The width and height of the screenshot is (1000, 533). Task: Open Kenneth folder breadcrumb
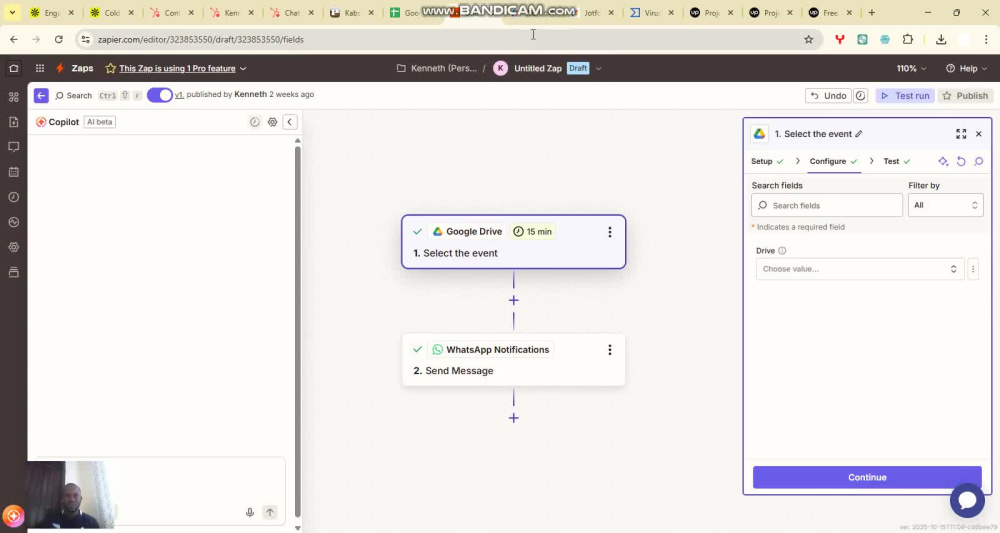437,68
